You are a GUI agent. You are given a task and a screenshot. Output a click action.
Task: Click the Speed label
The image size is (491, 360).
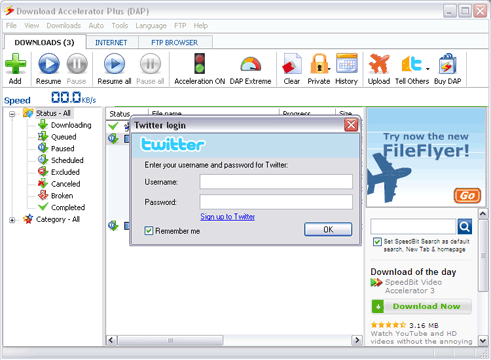point(17,100)
